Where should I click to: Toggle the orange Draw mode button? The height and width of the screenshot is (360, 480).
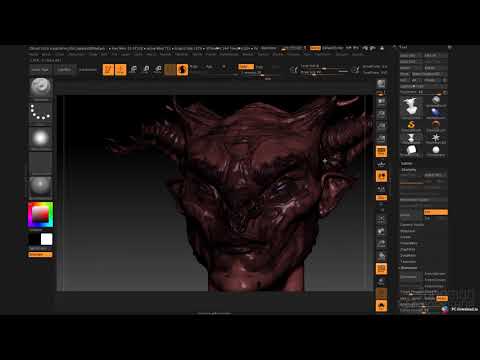click(x=121, y=69)
